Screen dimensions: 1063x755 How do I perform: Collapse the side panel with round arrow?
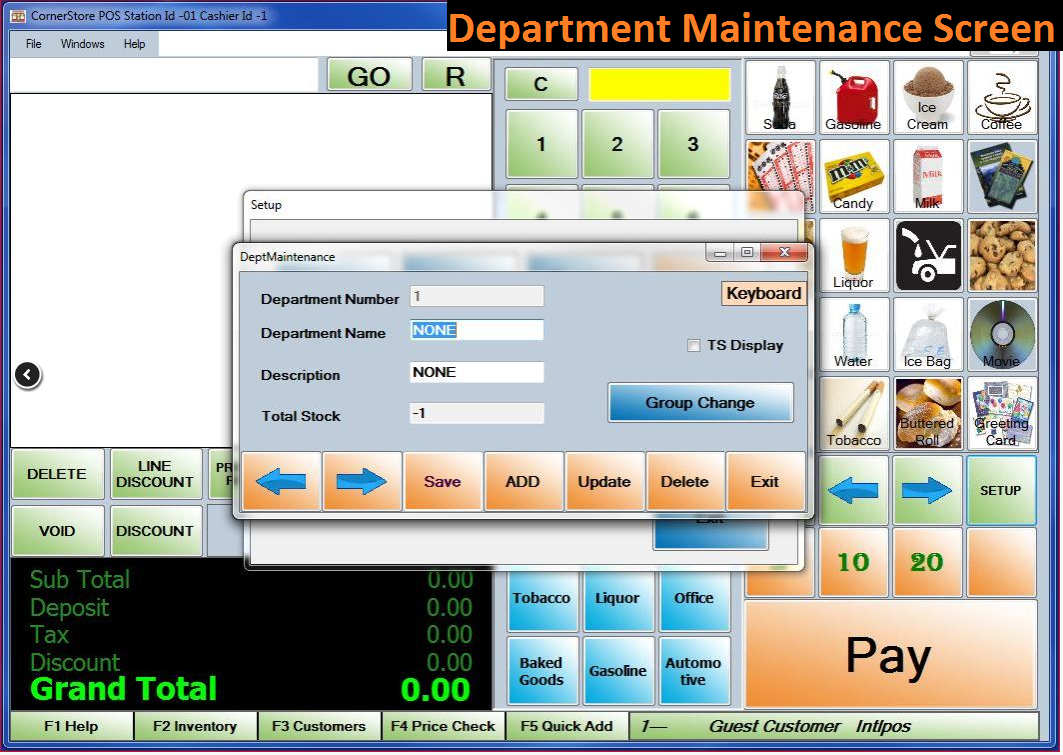click(x=28, y=375)
